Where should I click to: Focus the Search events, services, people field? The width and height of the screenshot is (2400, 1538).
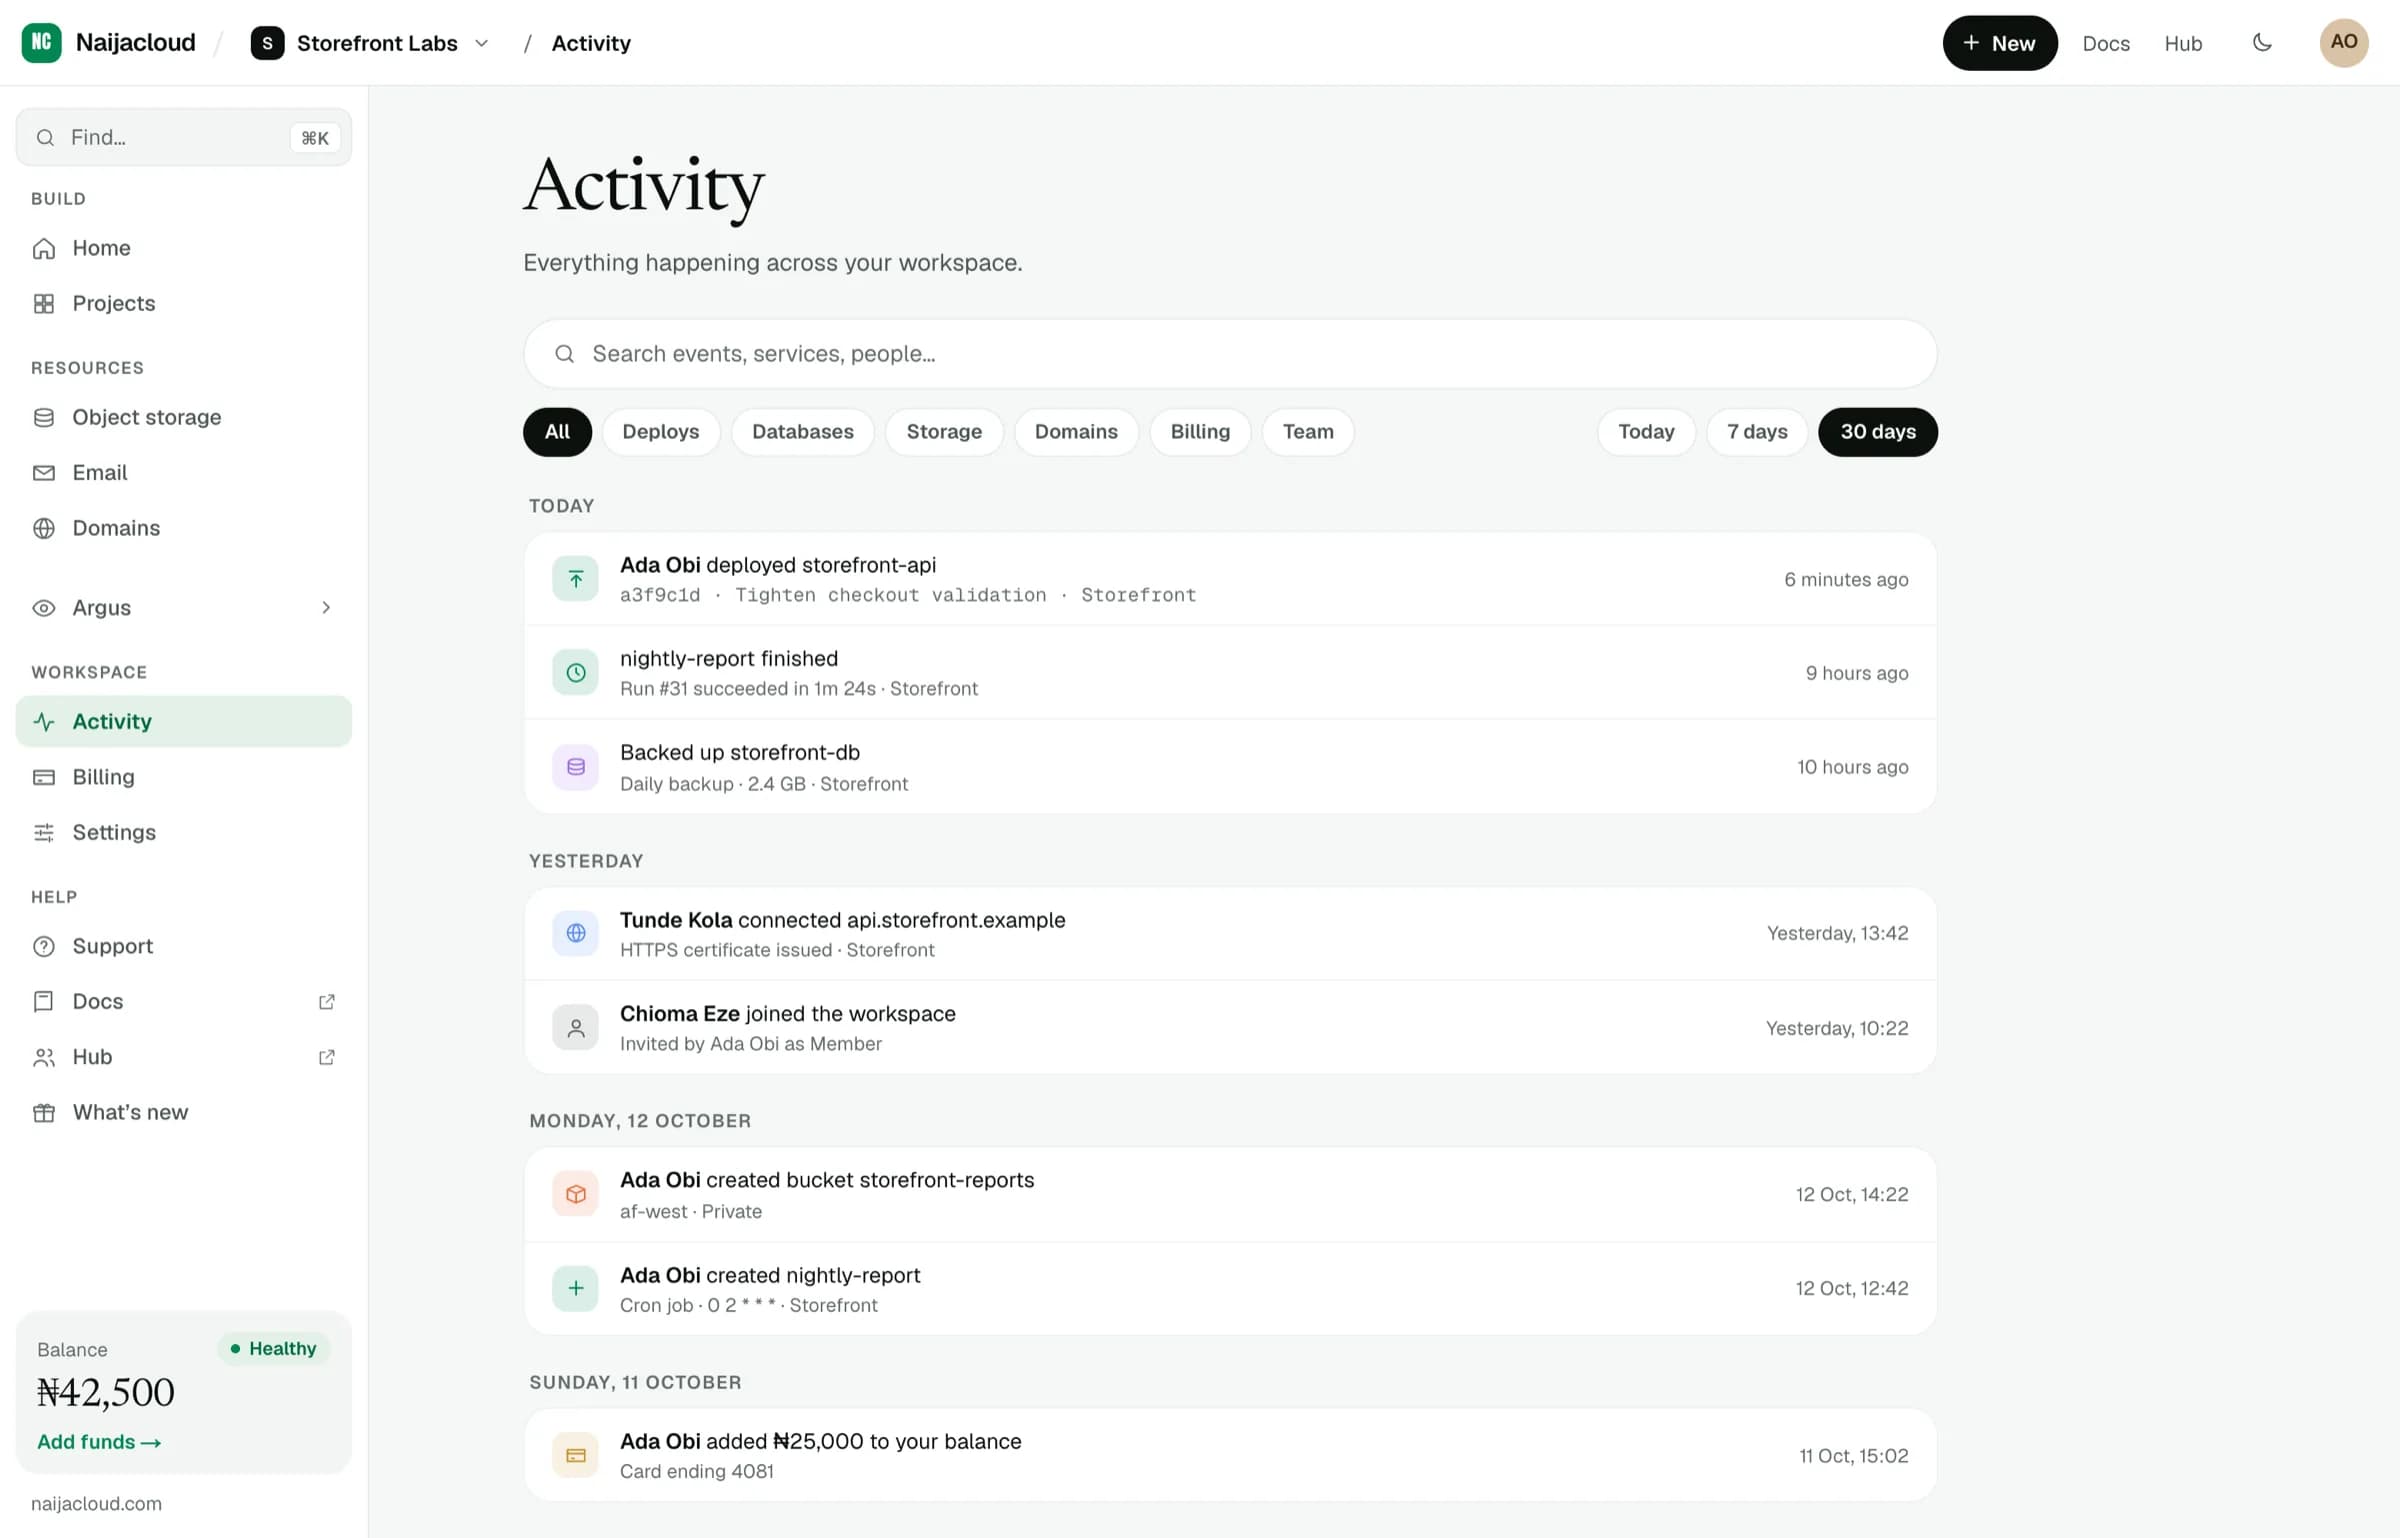1230,354
